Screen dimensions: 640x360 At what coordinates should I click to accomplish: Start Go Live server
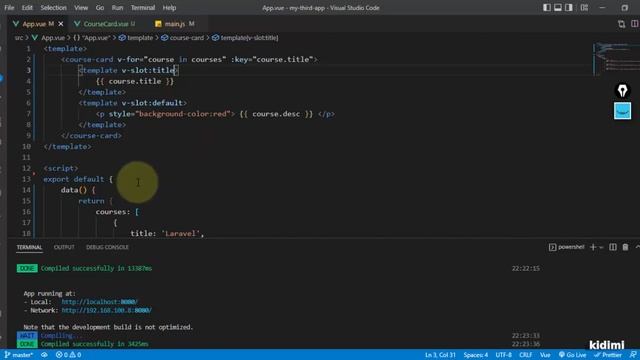pos(572,355)
